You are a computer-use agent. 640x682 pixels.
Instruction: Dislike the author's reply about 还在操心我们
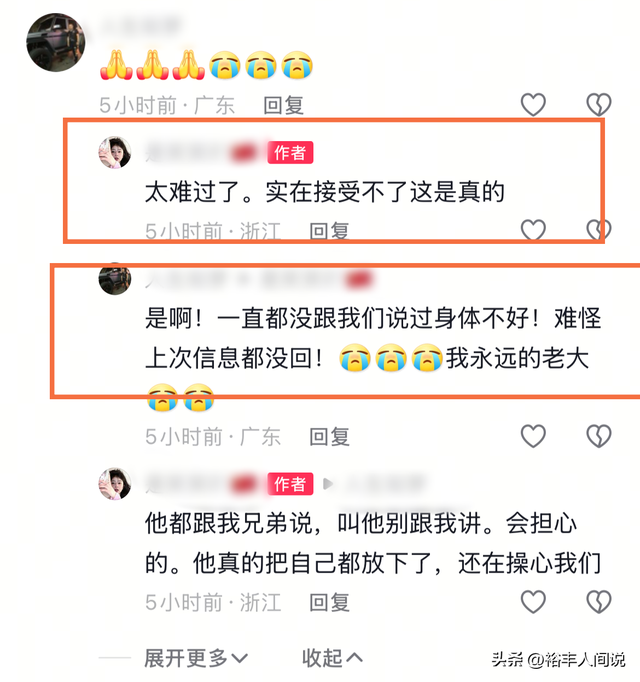[599, 602]
